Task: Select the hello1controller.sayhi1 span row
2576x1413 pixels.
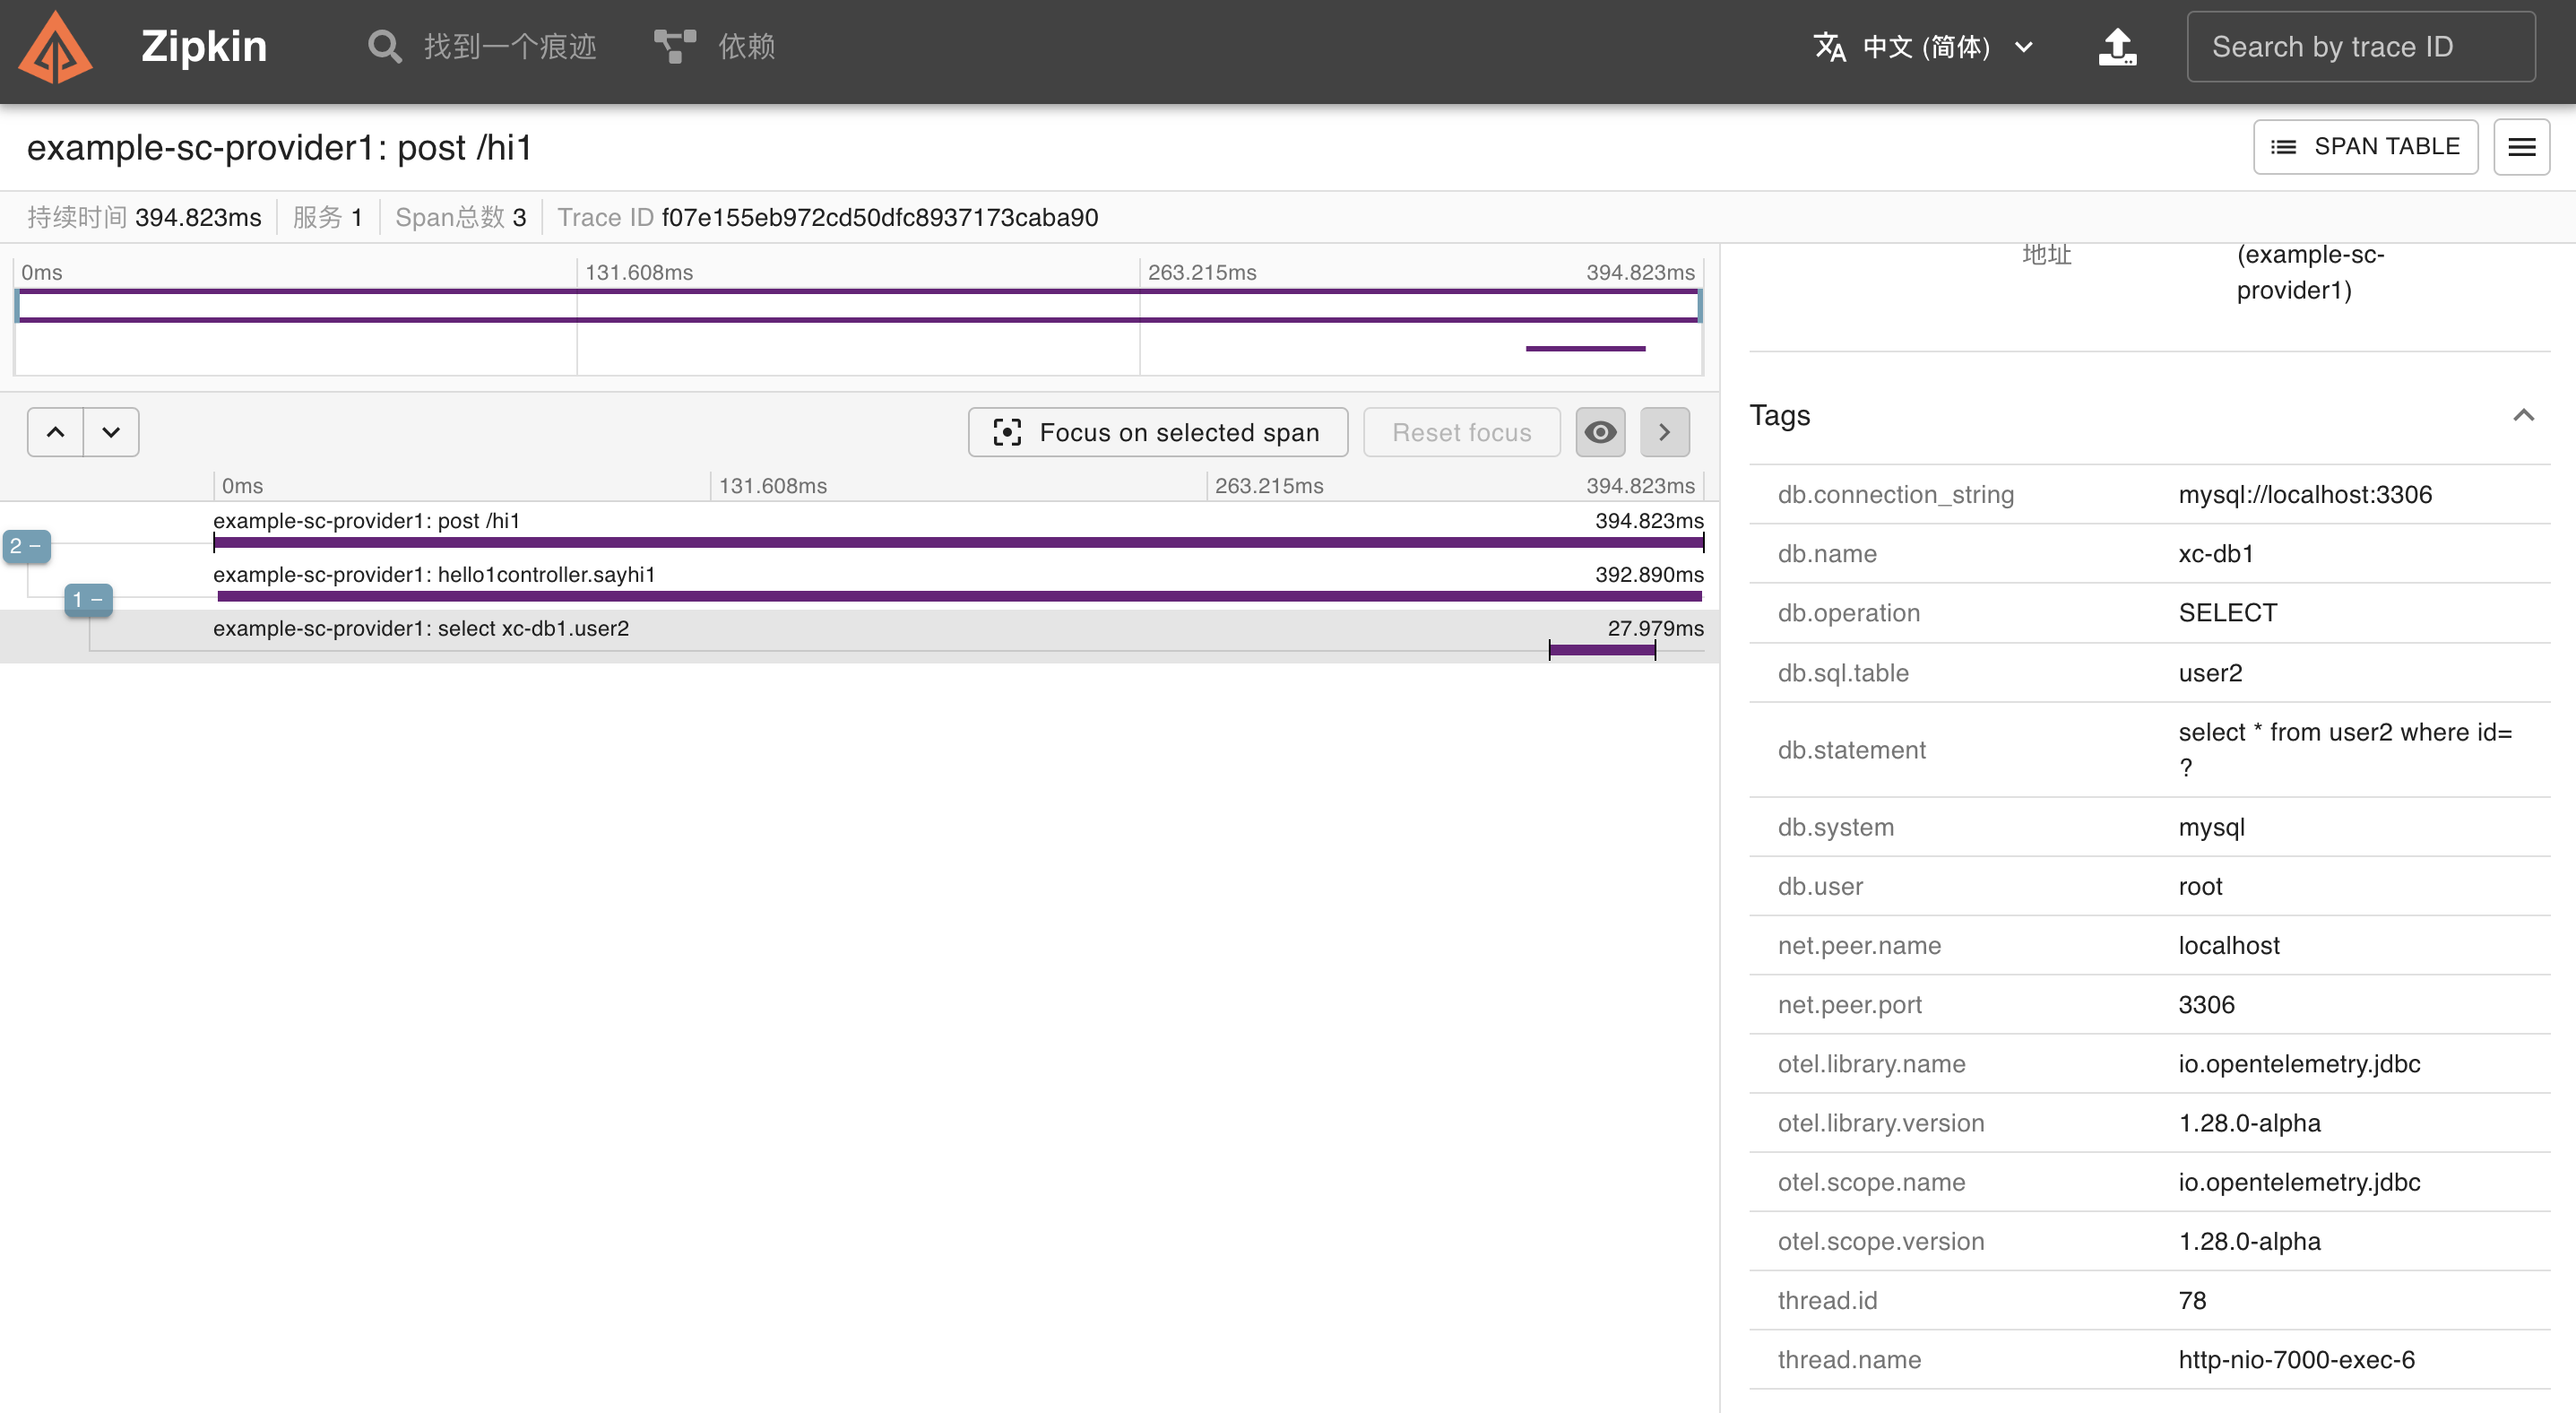Action: [859, 582]
